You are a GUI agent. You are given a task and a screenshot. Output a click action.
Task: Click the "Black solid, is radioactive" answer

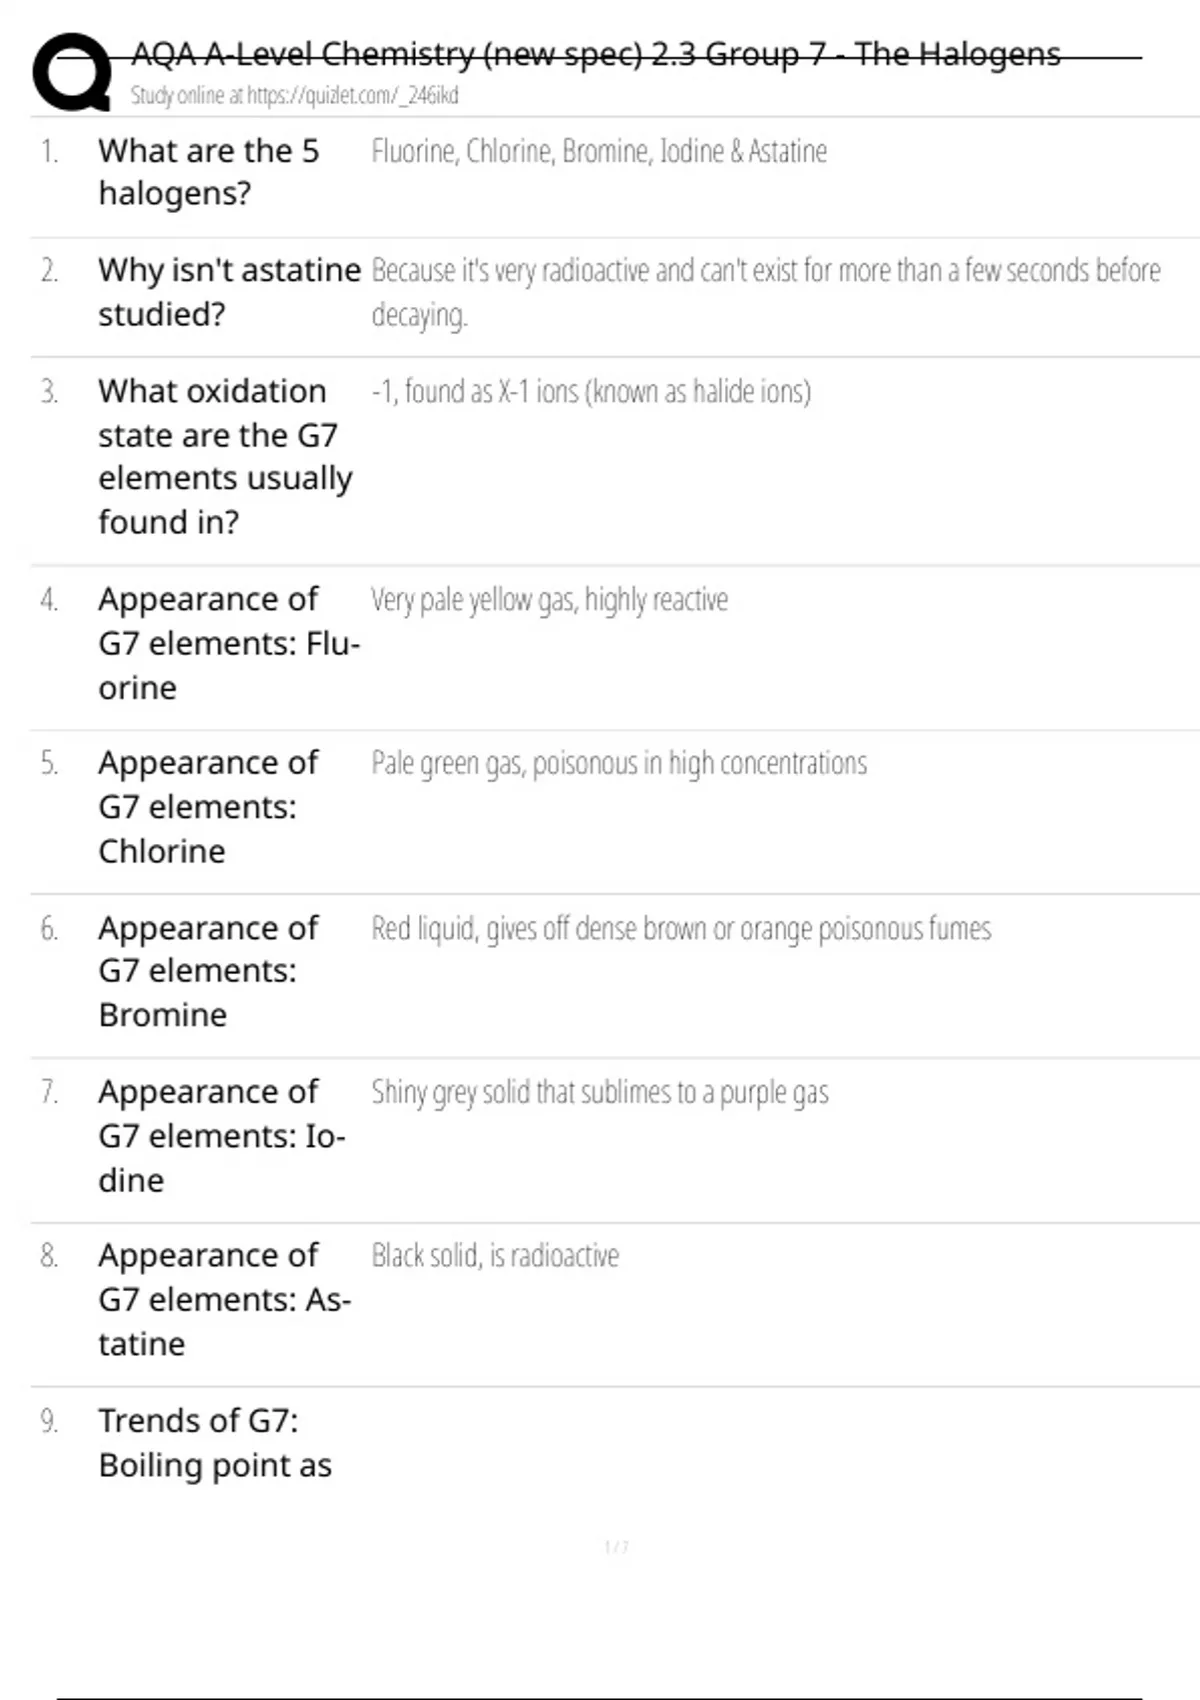(x=495, y=1256)
